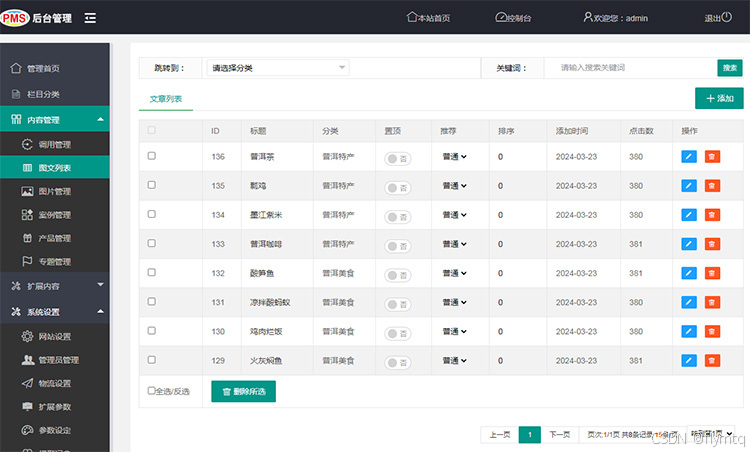
Task: Open 扩展参数 in sidebar
Action: [55, 407]
